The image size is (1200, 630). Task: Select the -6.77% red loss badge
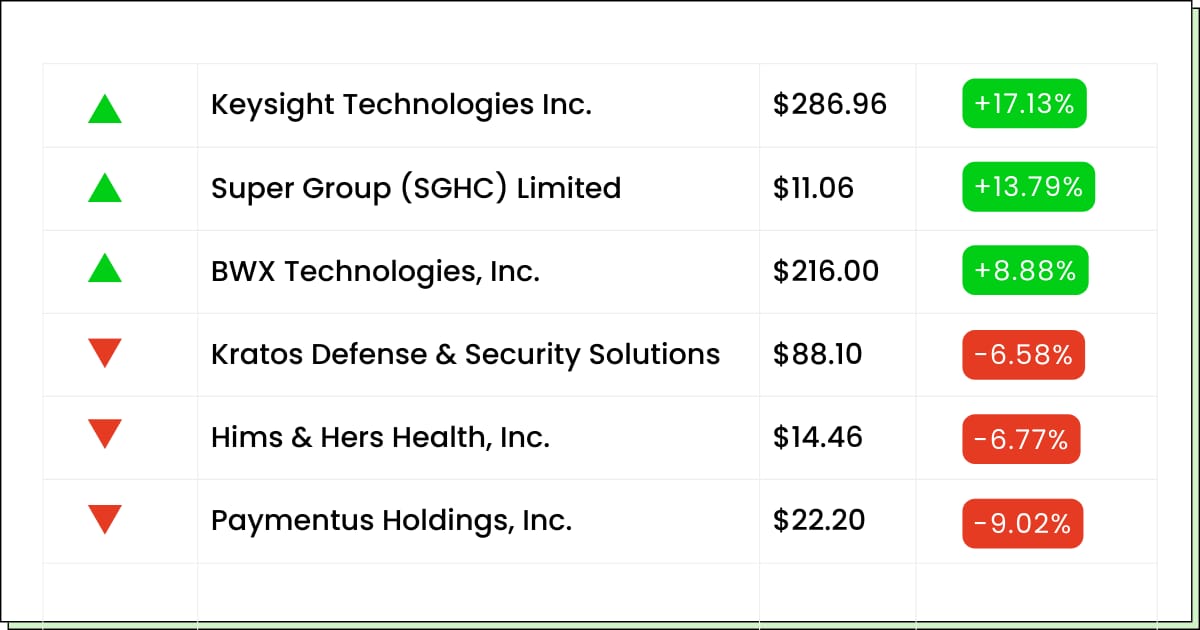(x=1021, y=439)
